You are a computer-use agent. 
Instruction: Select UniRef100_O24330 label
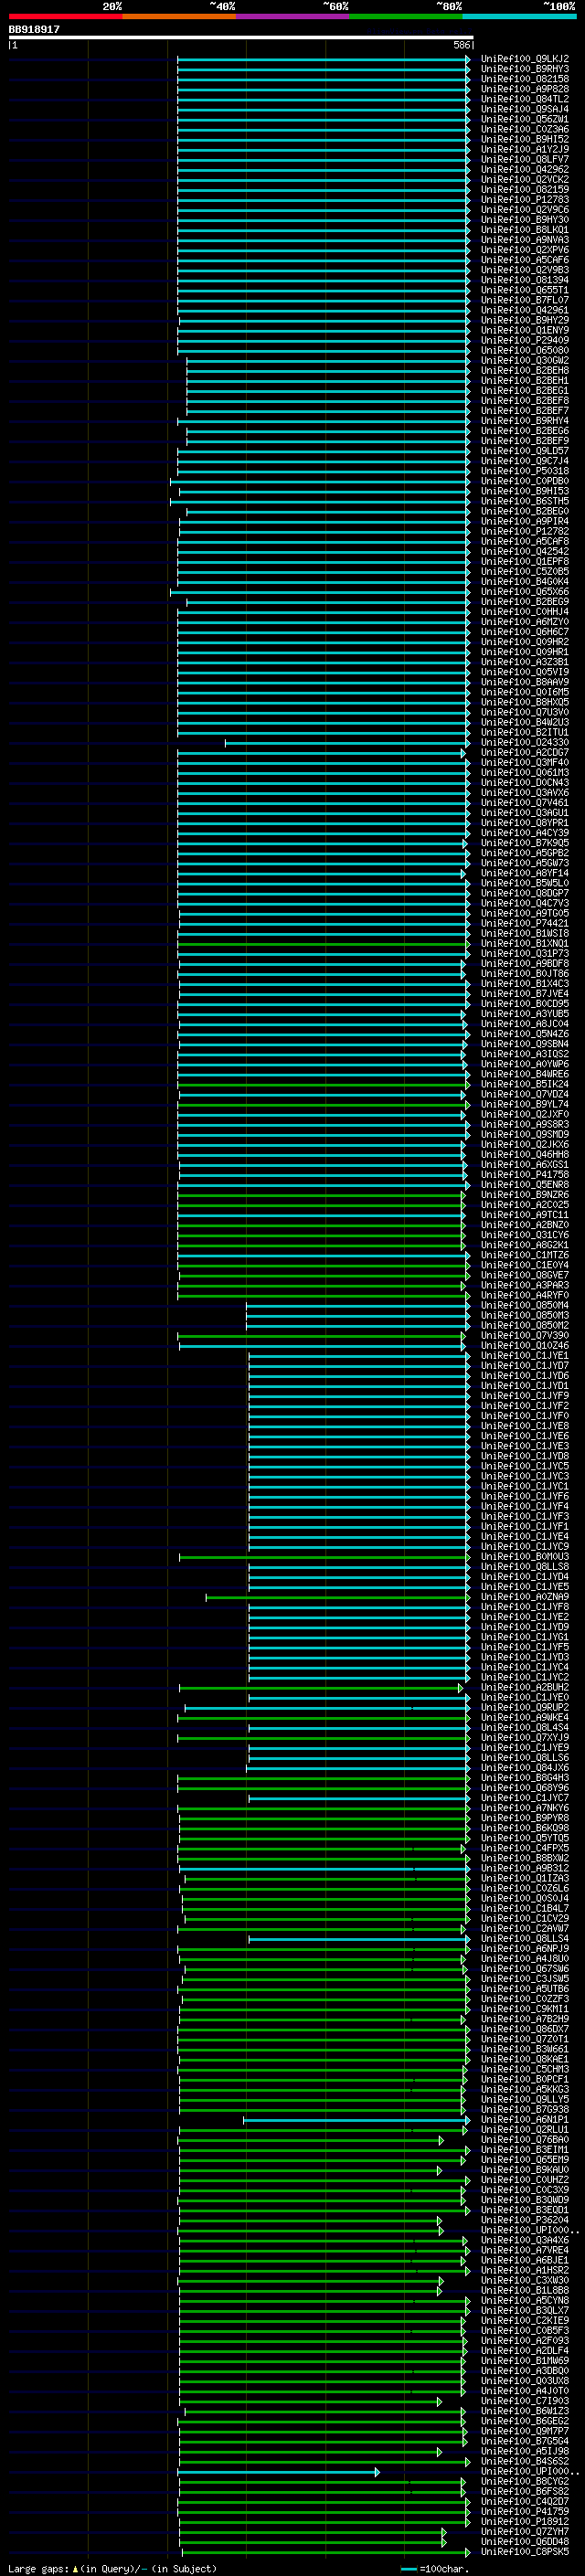[x=524, y=742]
